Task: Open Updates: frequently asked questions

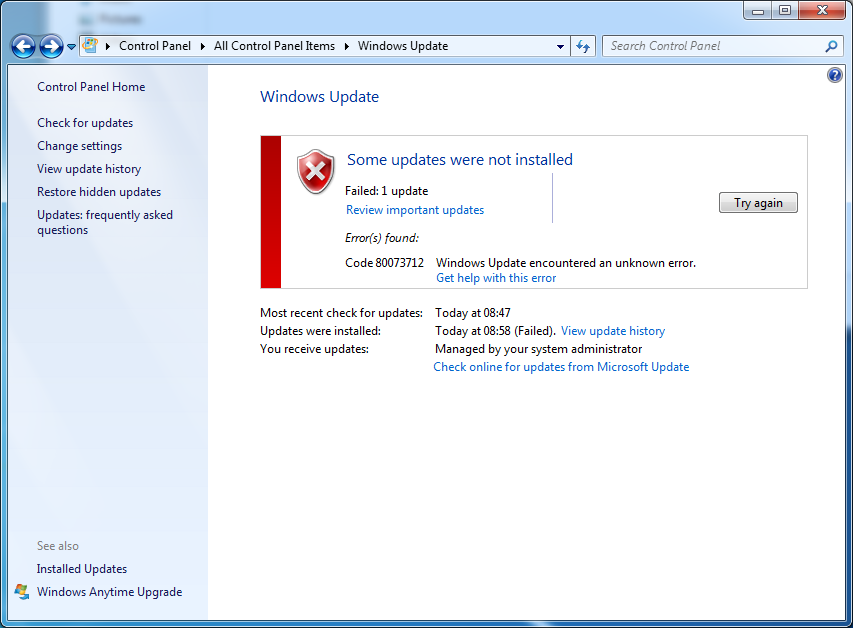Action: 105,223
